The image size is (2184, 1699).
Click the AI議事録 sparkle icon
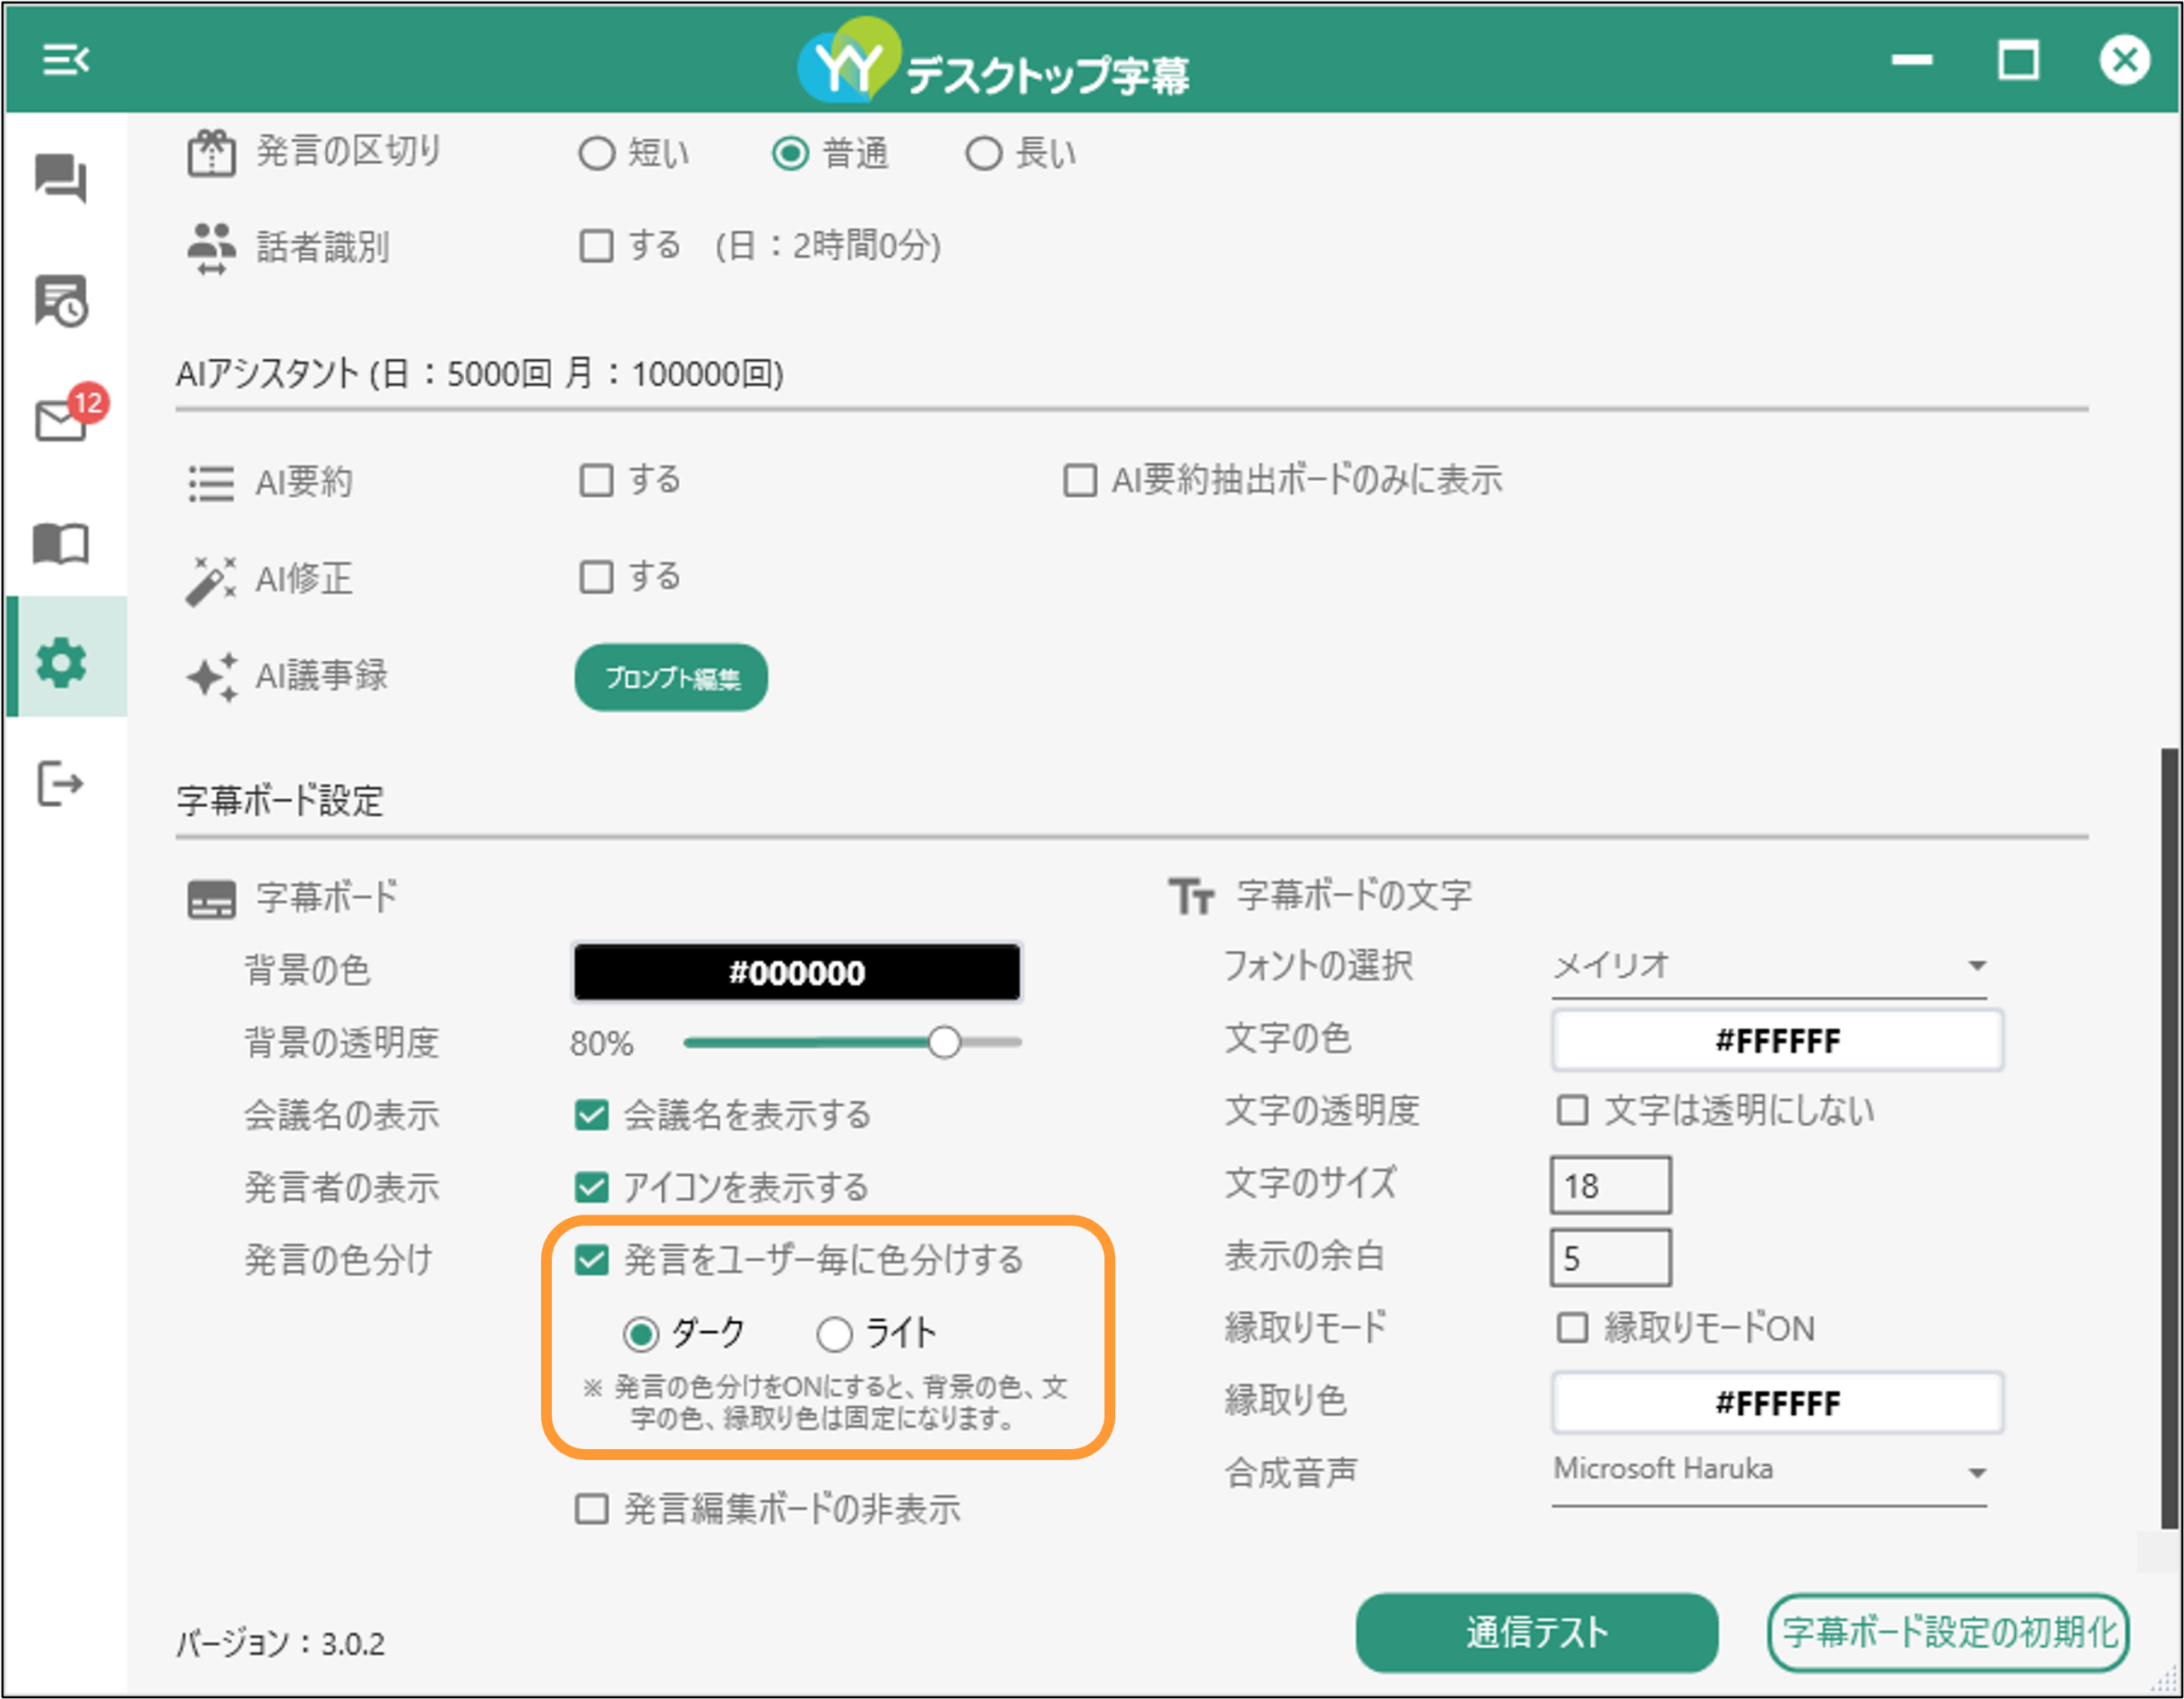click(212, 677)
